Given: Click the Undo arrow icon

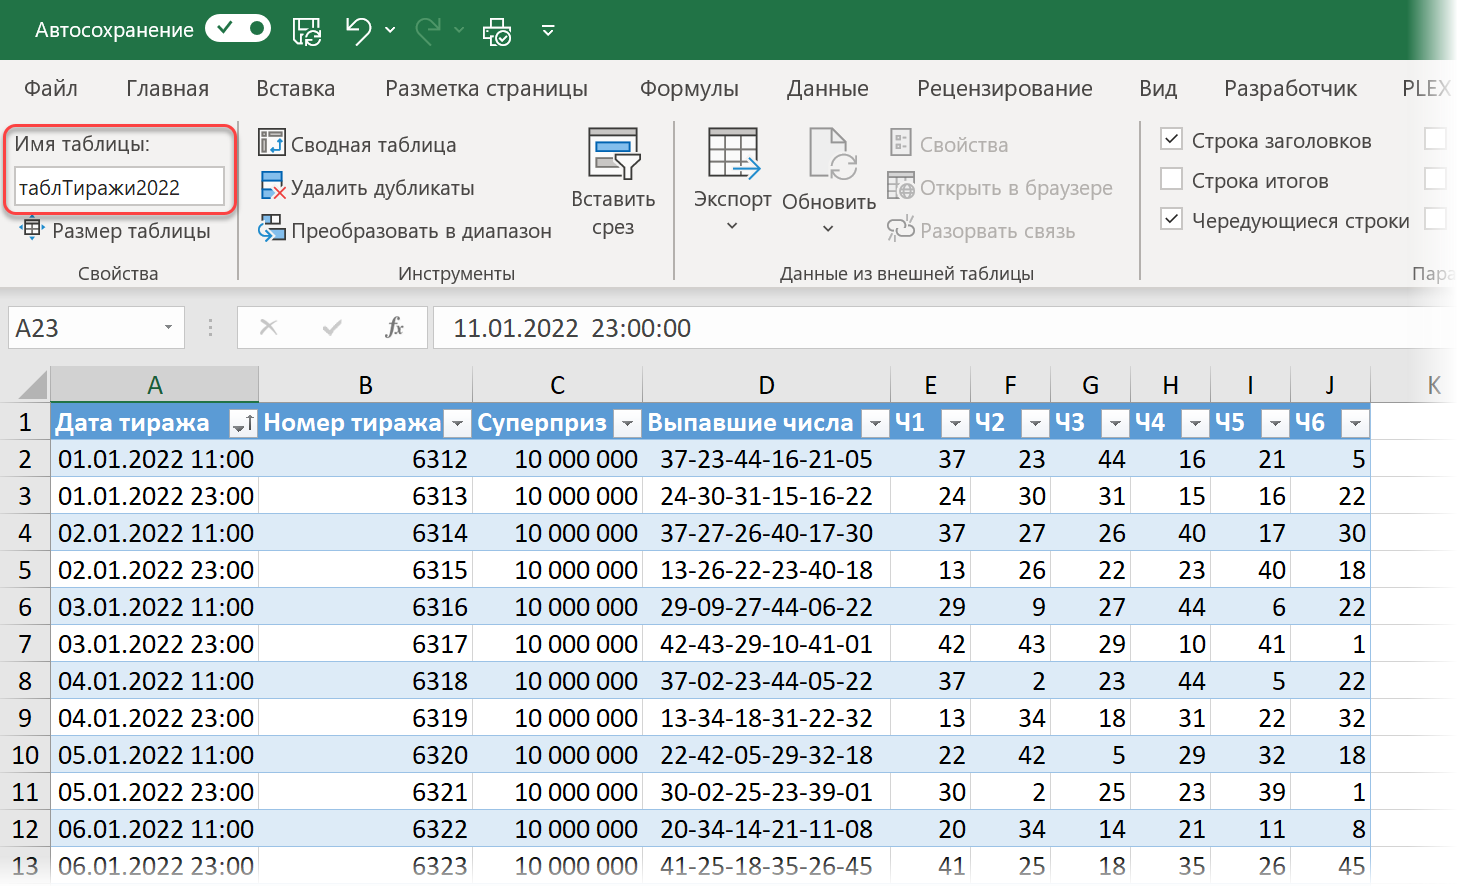Looking at the screenshot, I should [x=358, y=30].
